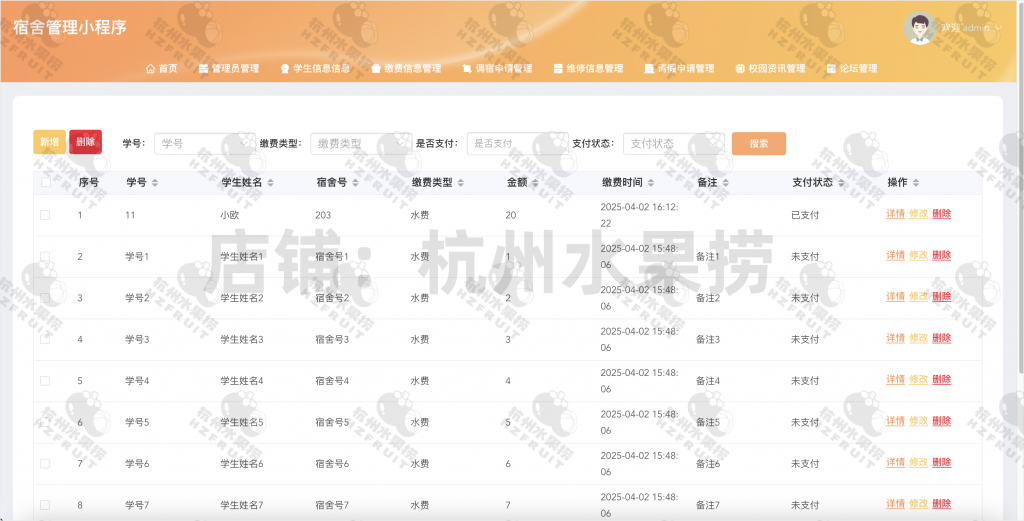Screen dimensions: 1024x521
Task: Click the 备注1 cell
Action: [x=708, y=257]
